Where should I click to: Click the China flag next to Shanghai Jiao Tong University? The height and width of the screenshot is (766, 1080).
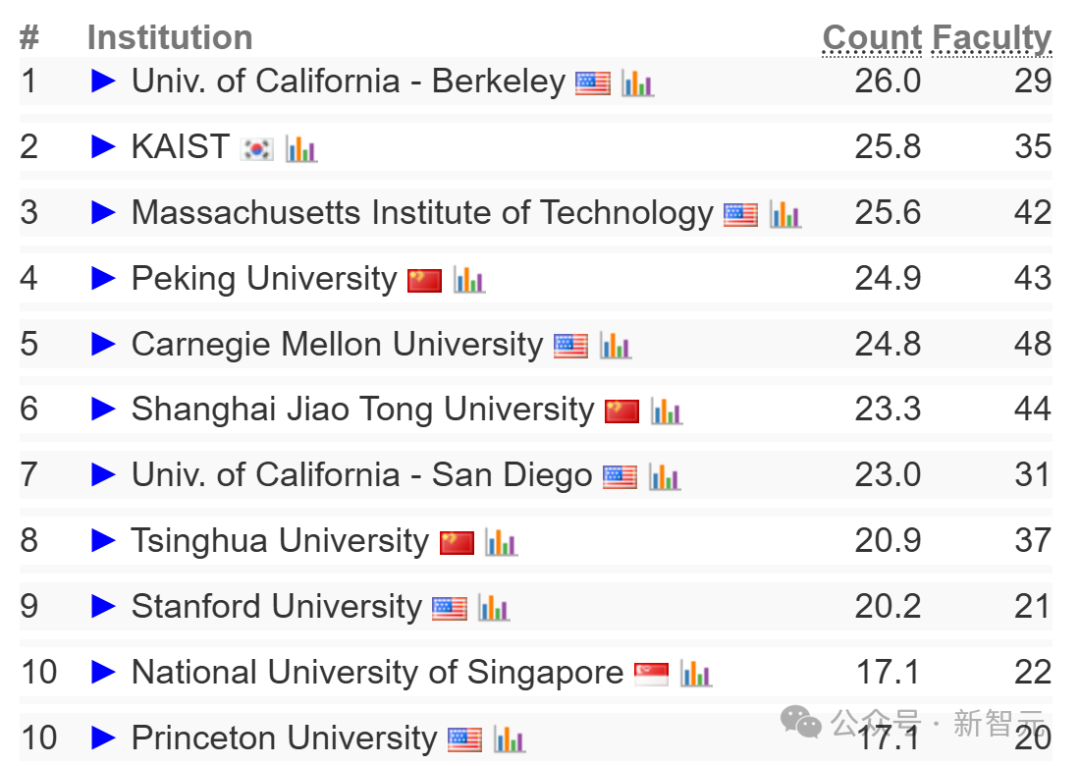pyautogui.click(x=621, y=410)
